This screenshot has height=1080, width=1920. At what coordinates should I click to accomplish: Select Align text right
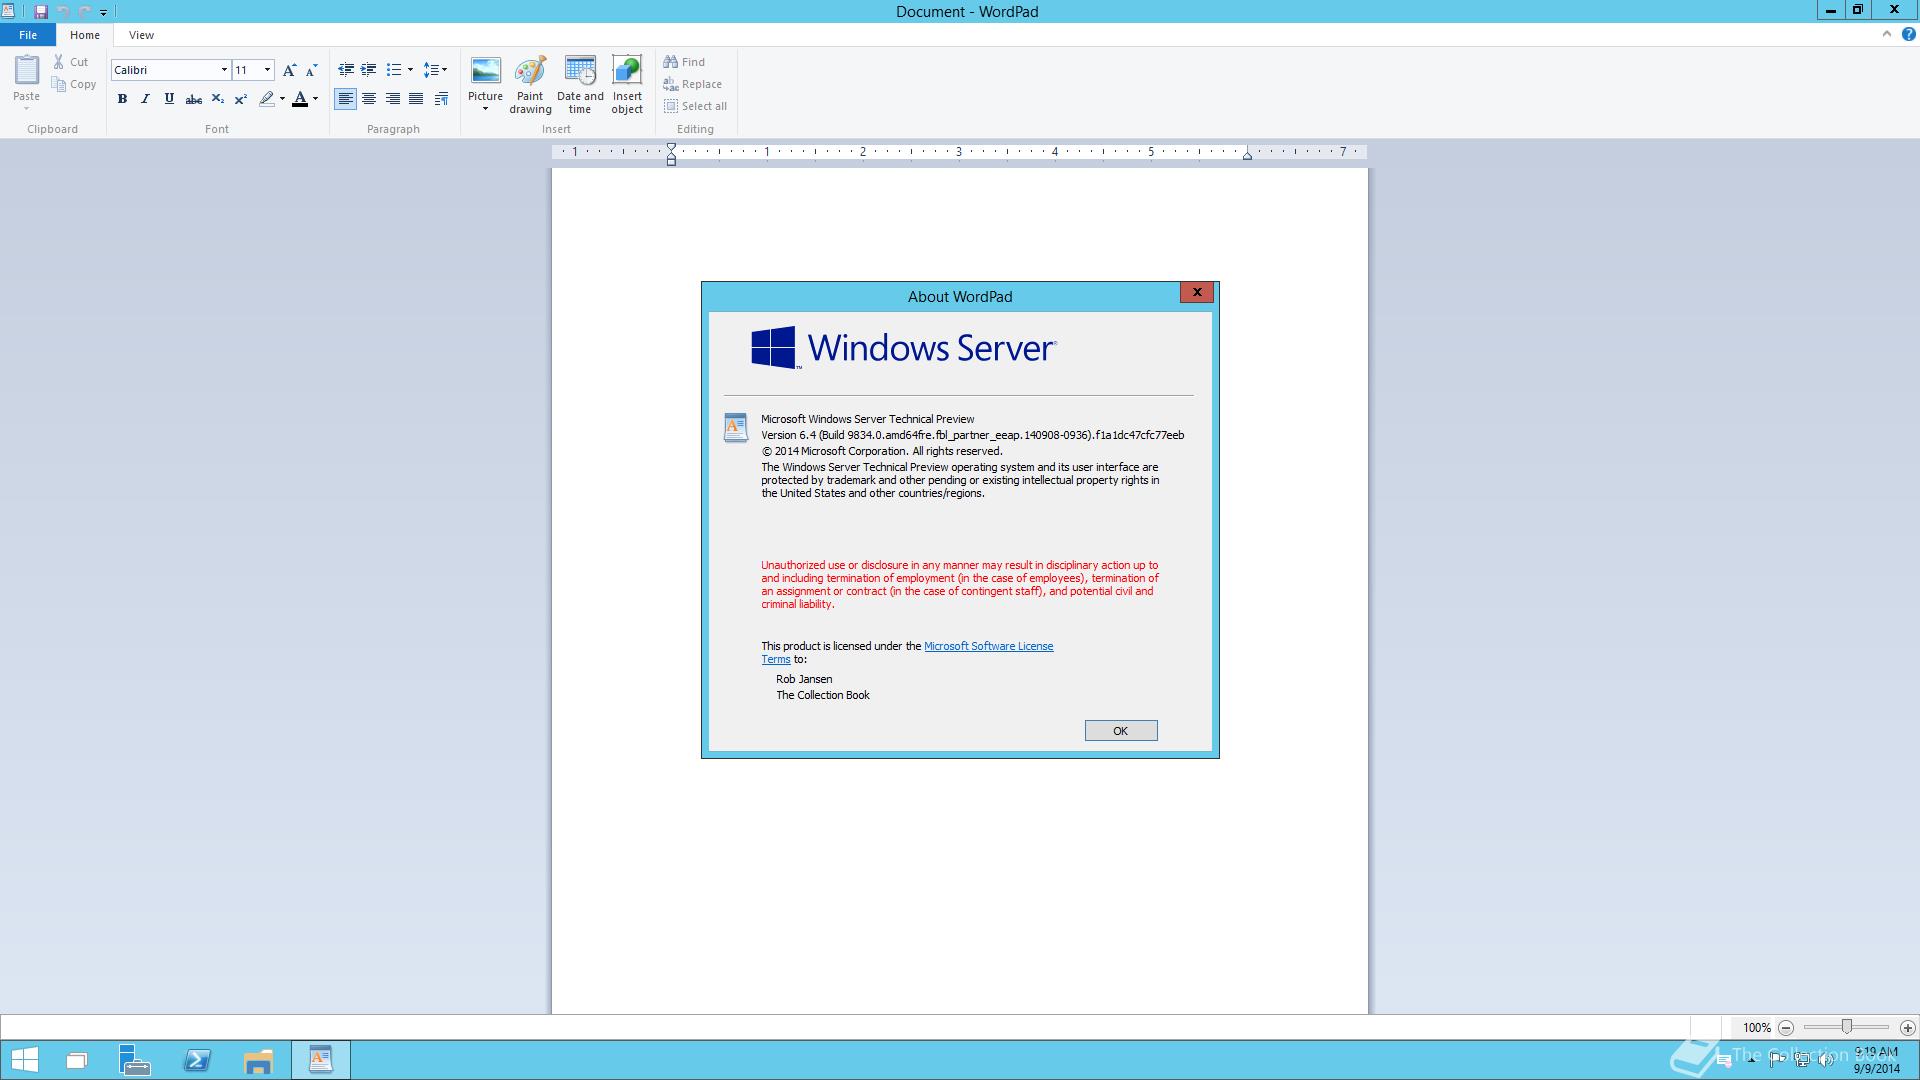[393, 99]
